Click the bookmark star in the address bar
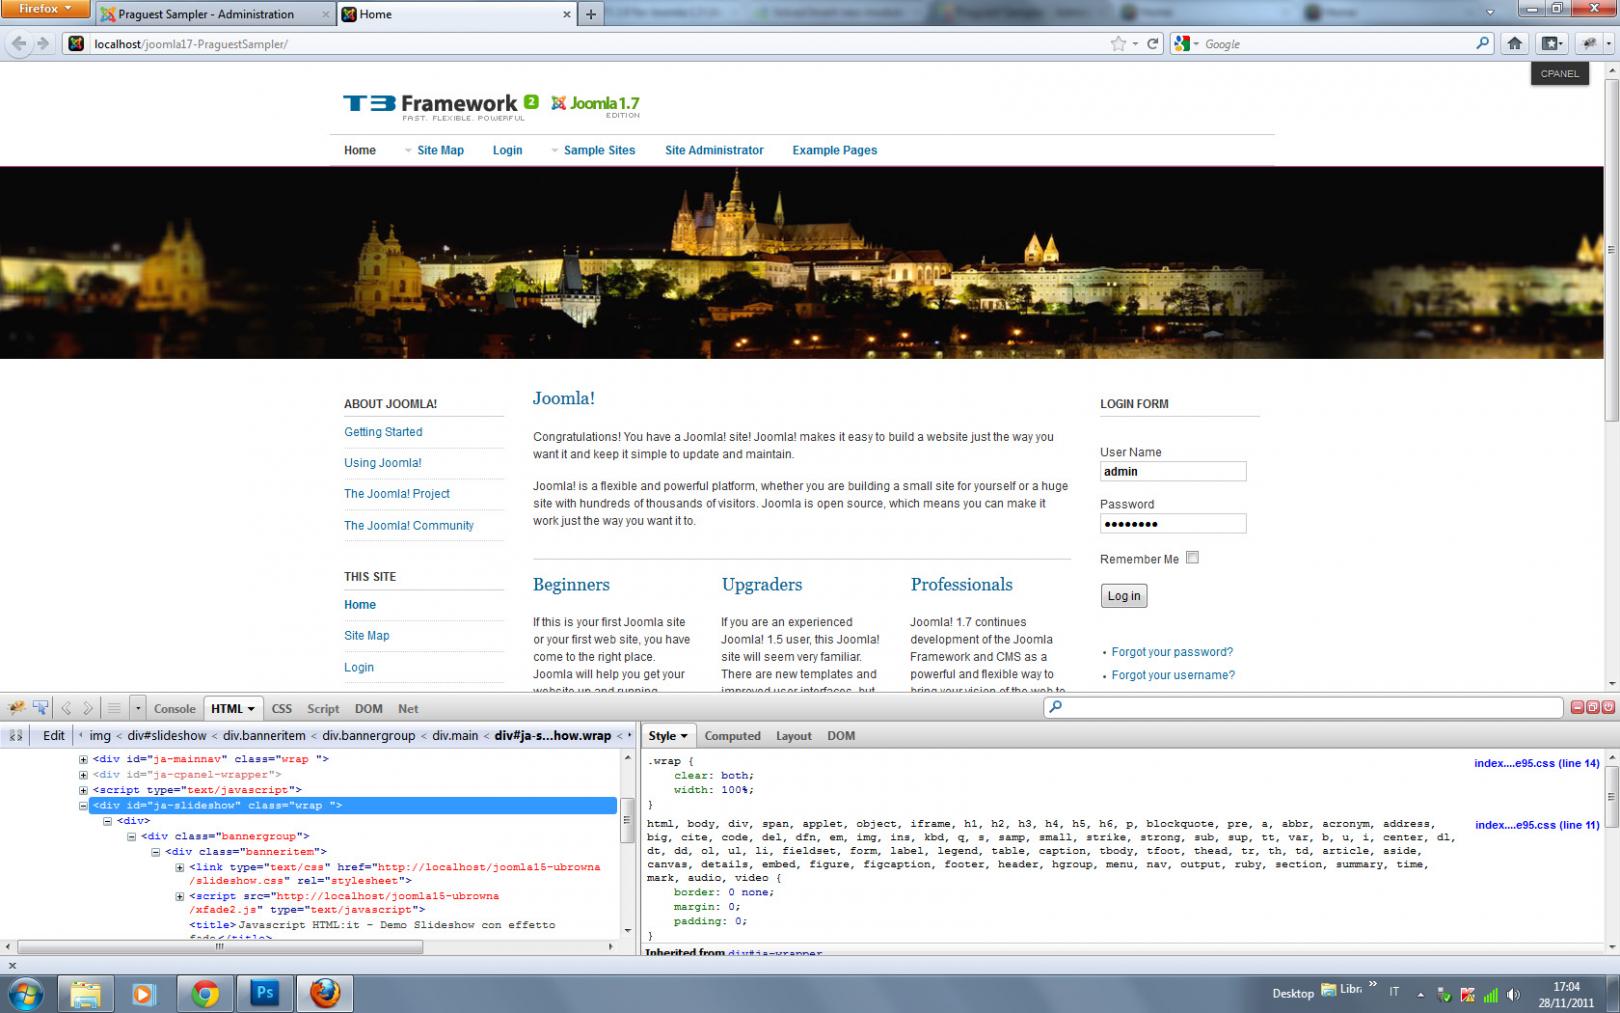 [x=1118, y=43]
